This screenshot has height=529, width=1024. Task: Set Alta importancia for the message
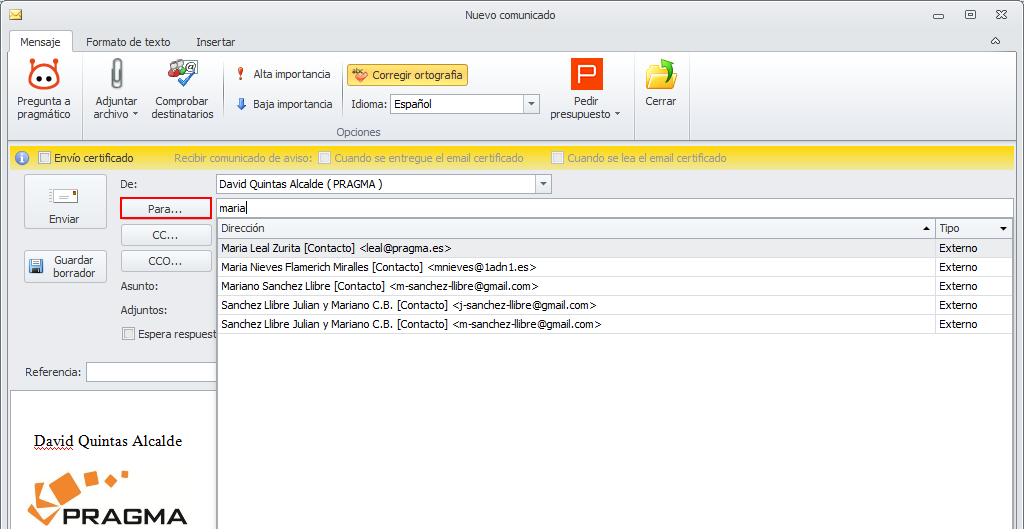point(282,74)
